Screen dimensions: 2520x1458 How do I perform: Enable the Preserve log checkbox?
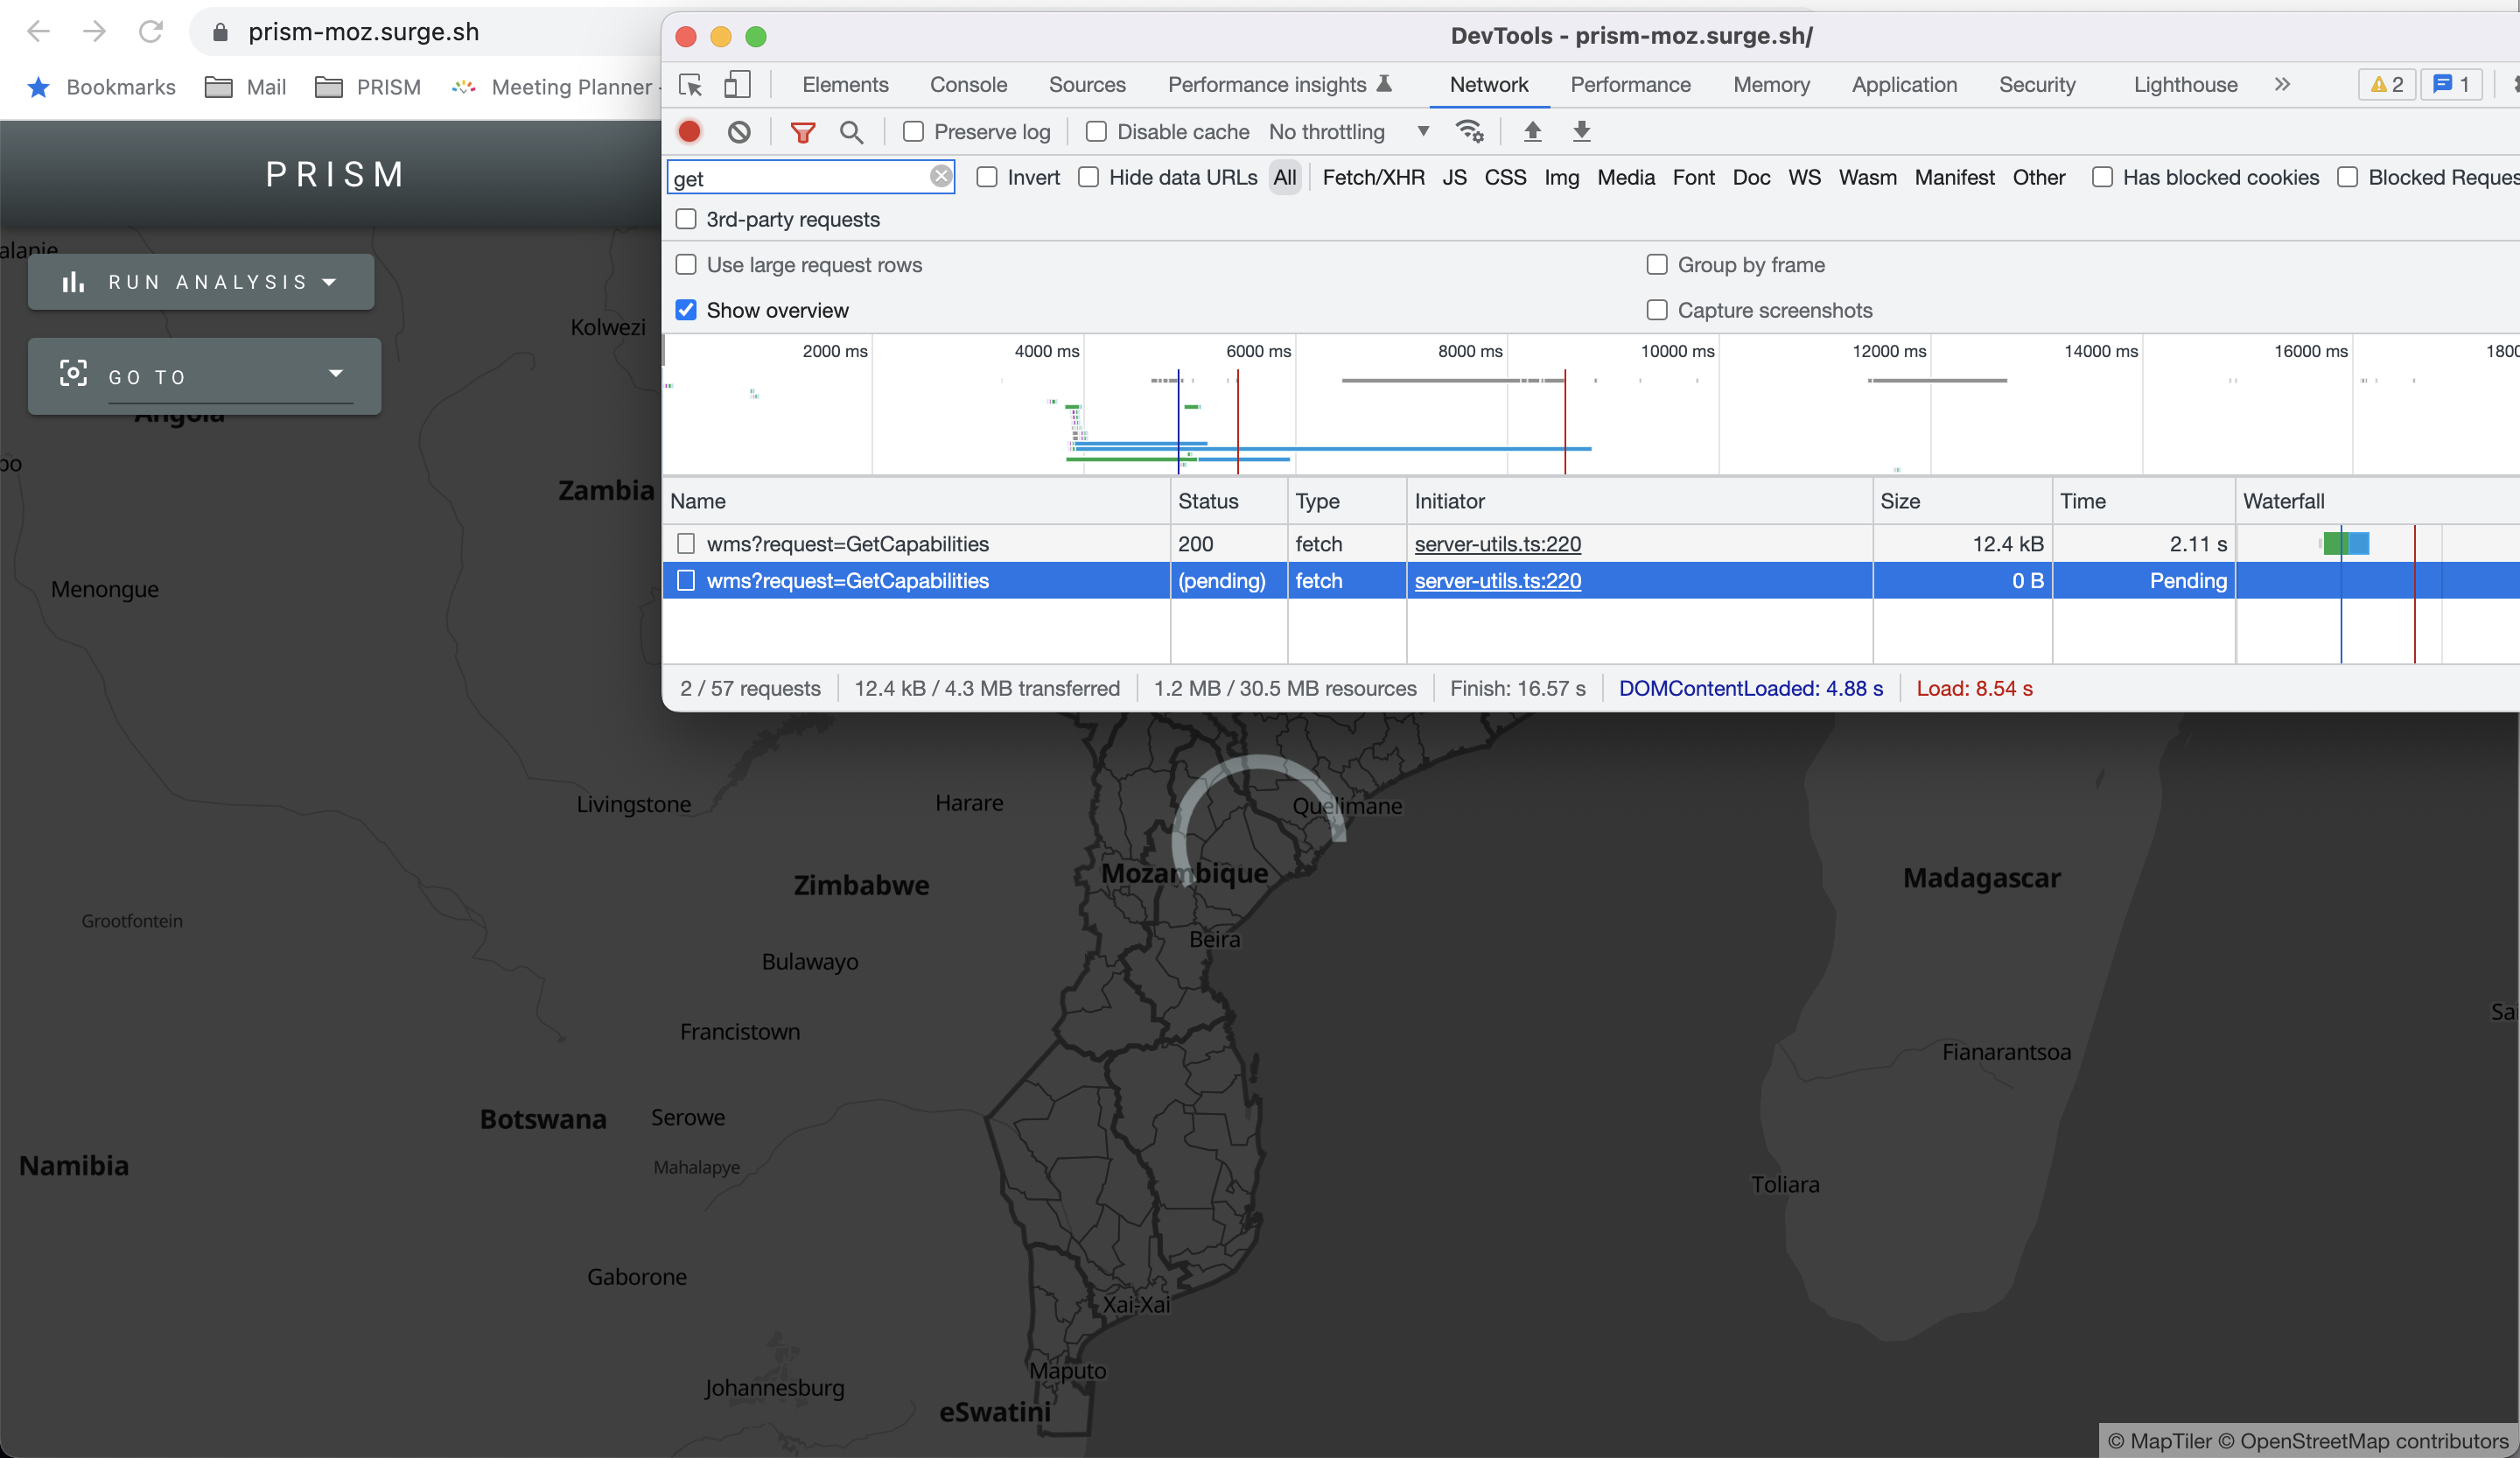click(x=913, y=132)
